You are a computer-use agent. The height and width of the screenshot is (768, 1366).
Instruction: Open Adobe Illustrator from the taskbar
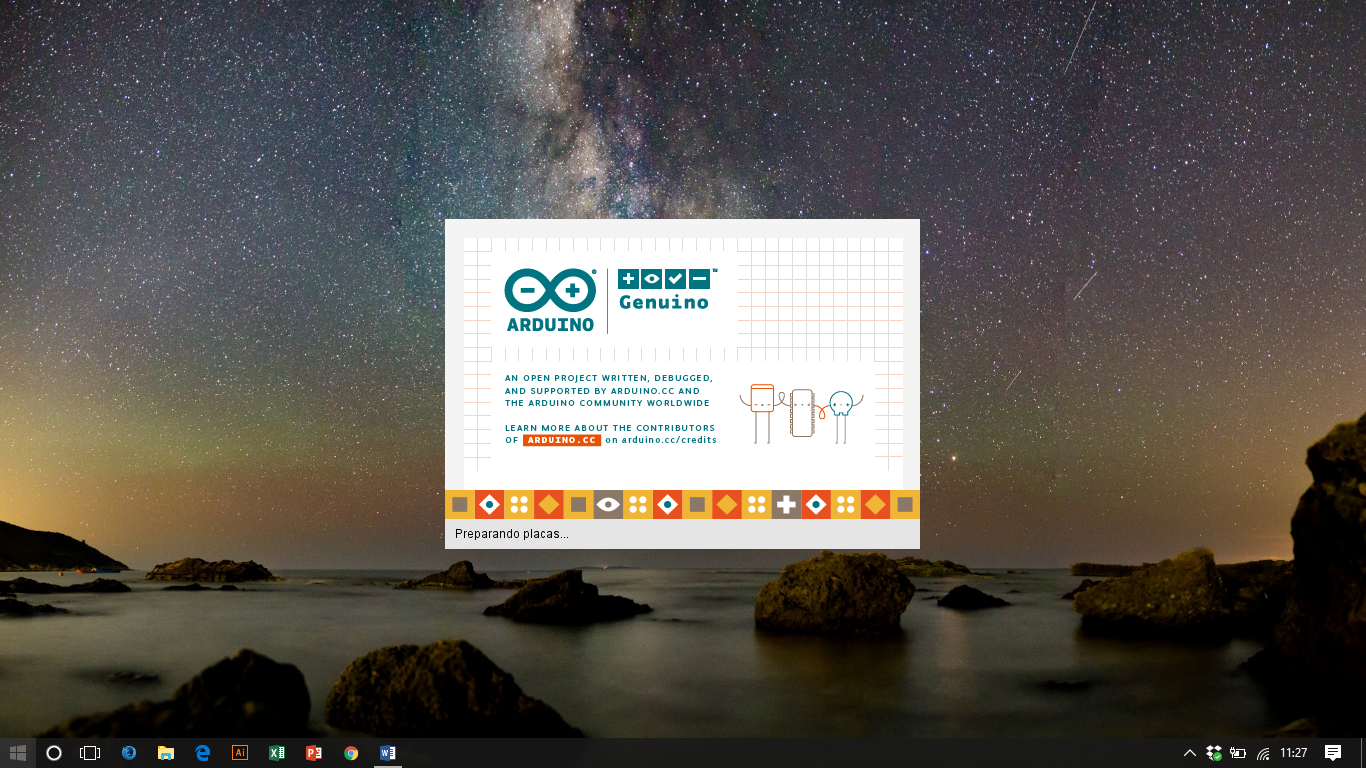[x=239, y=753]
